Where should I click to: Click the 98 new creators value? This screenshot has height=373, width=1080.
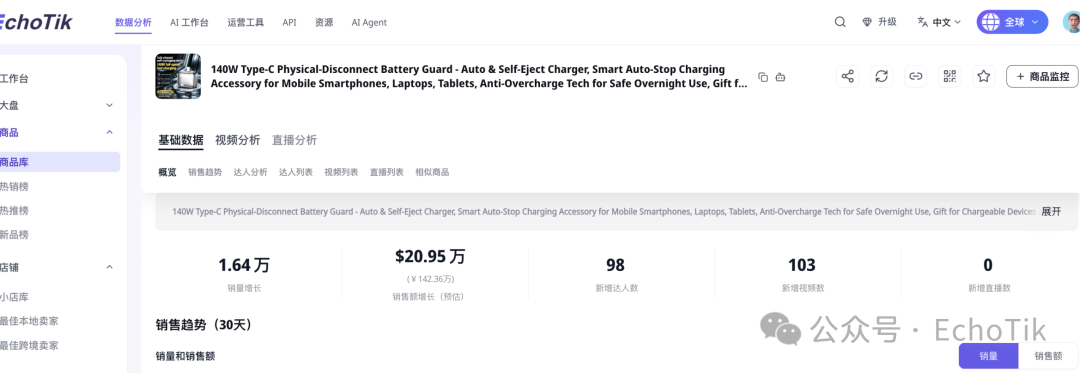(x=616, y=265)
